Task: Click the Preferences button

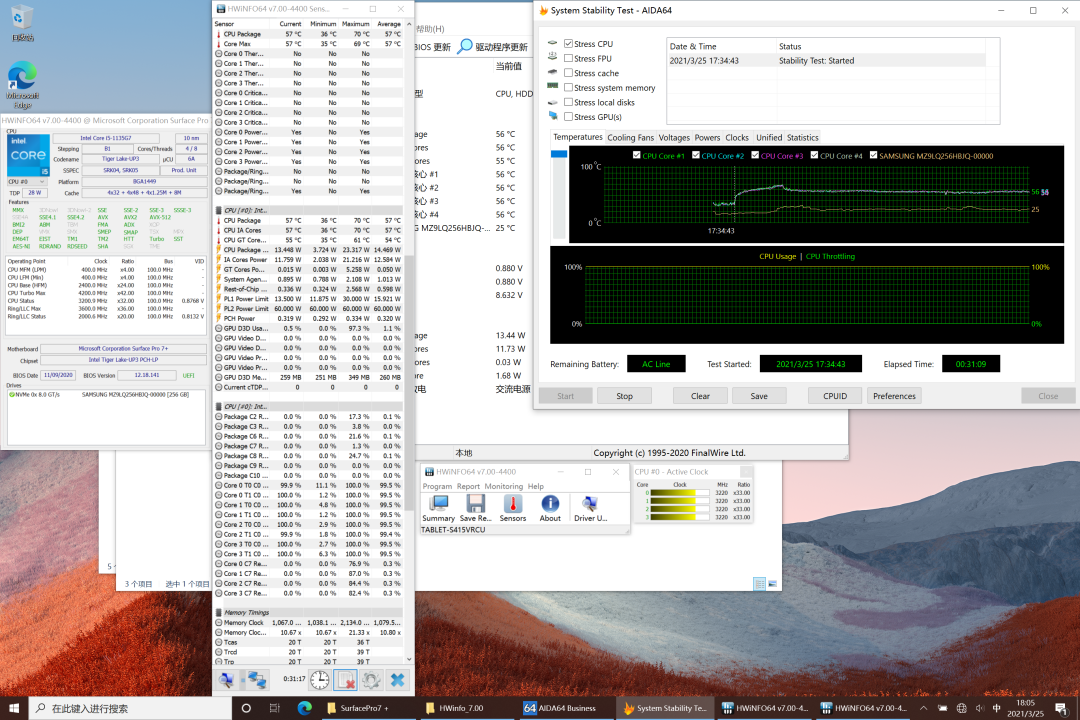Action: 894,396
